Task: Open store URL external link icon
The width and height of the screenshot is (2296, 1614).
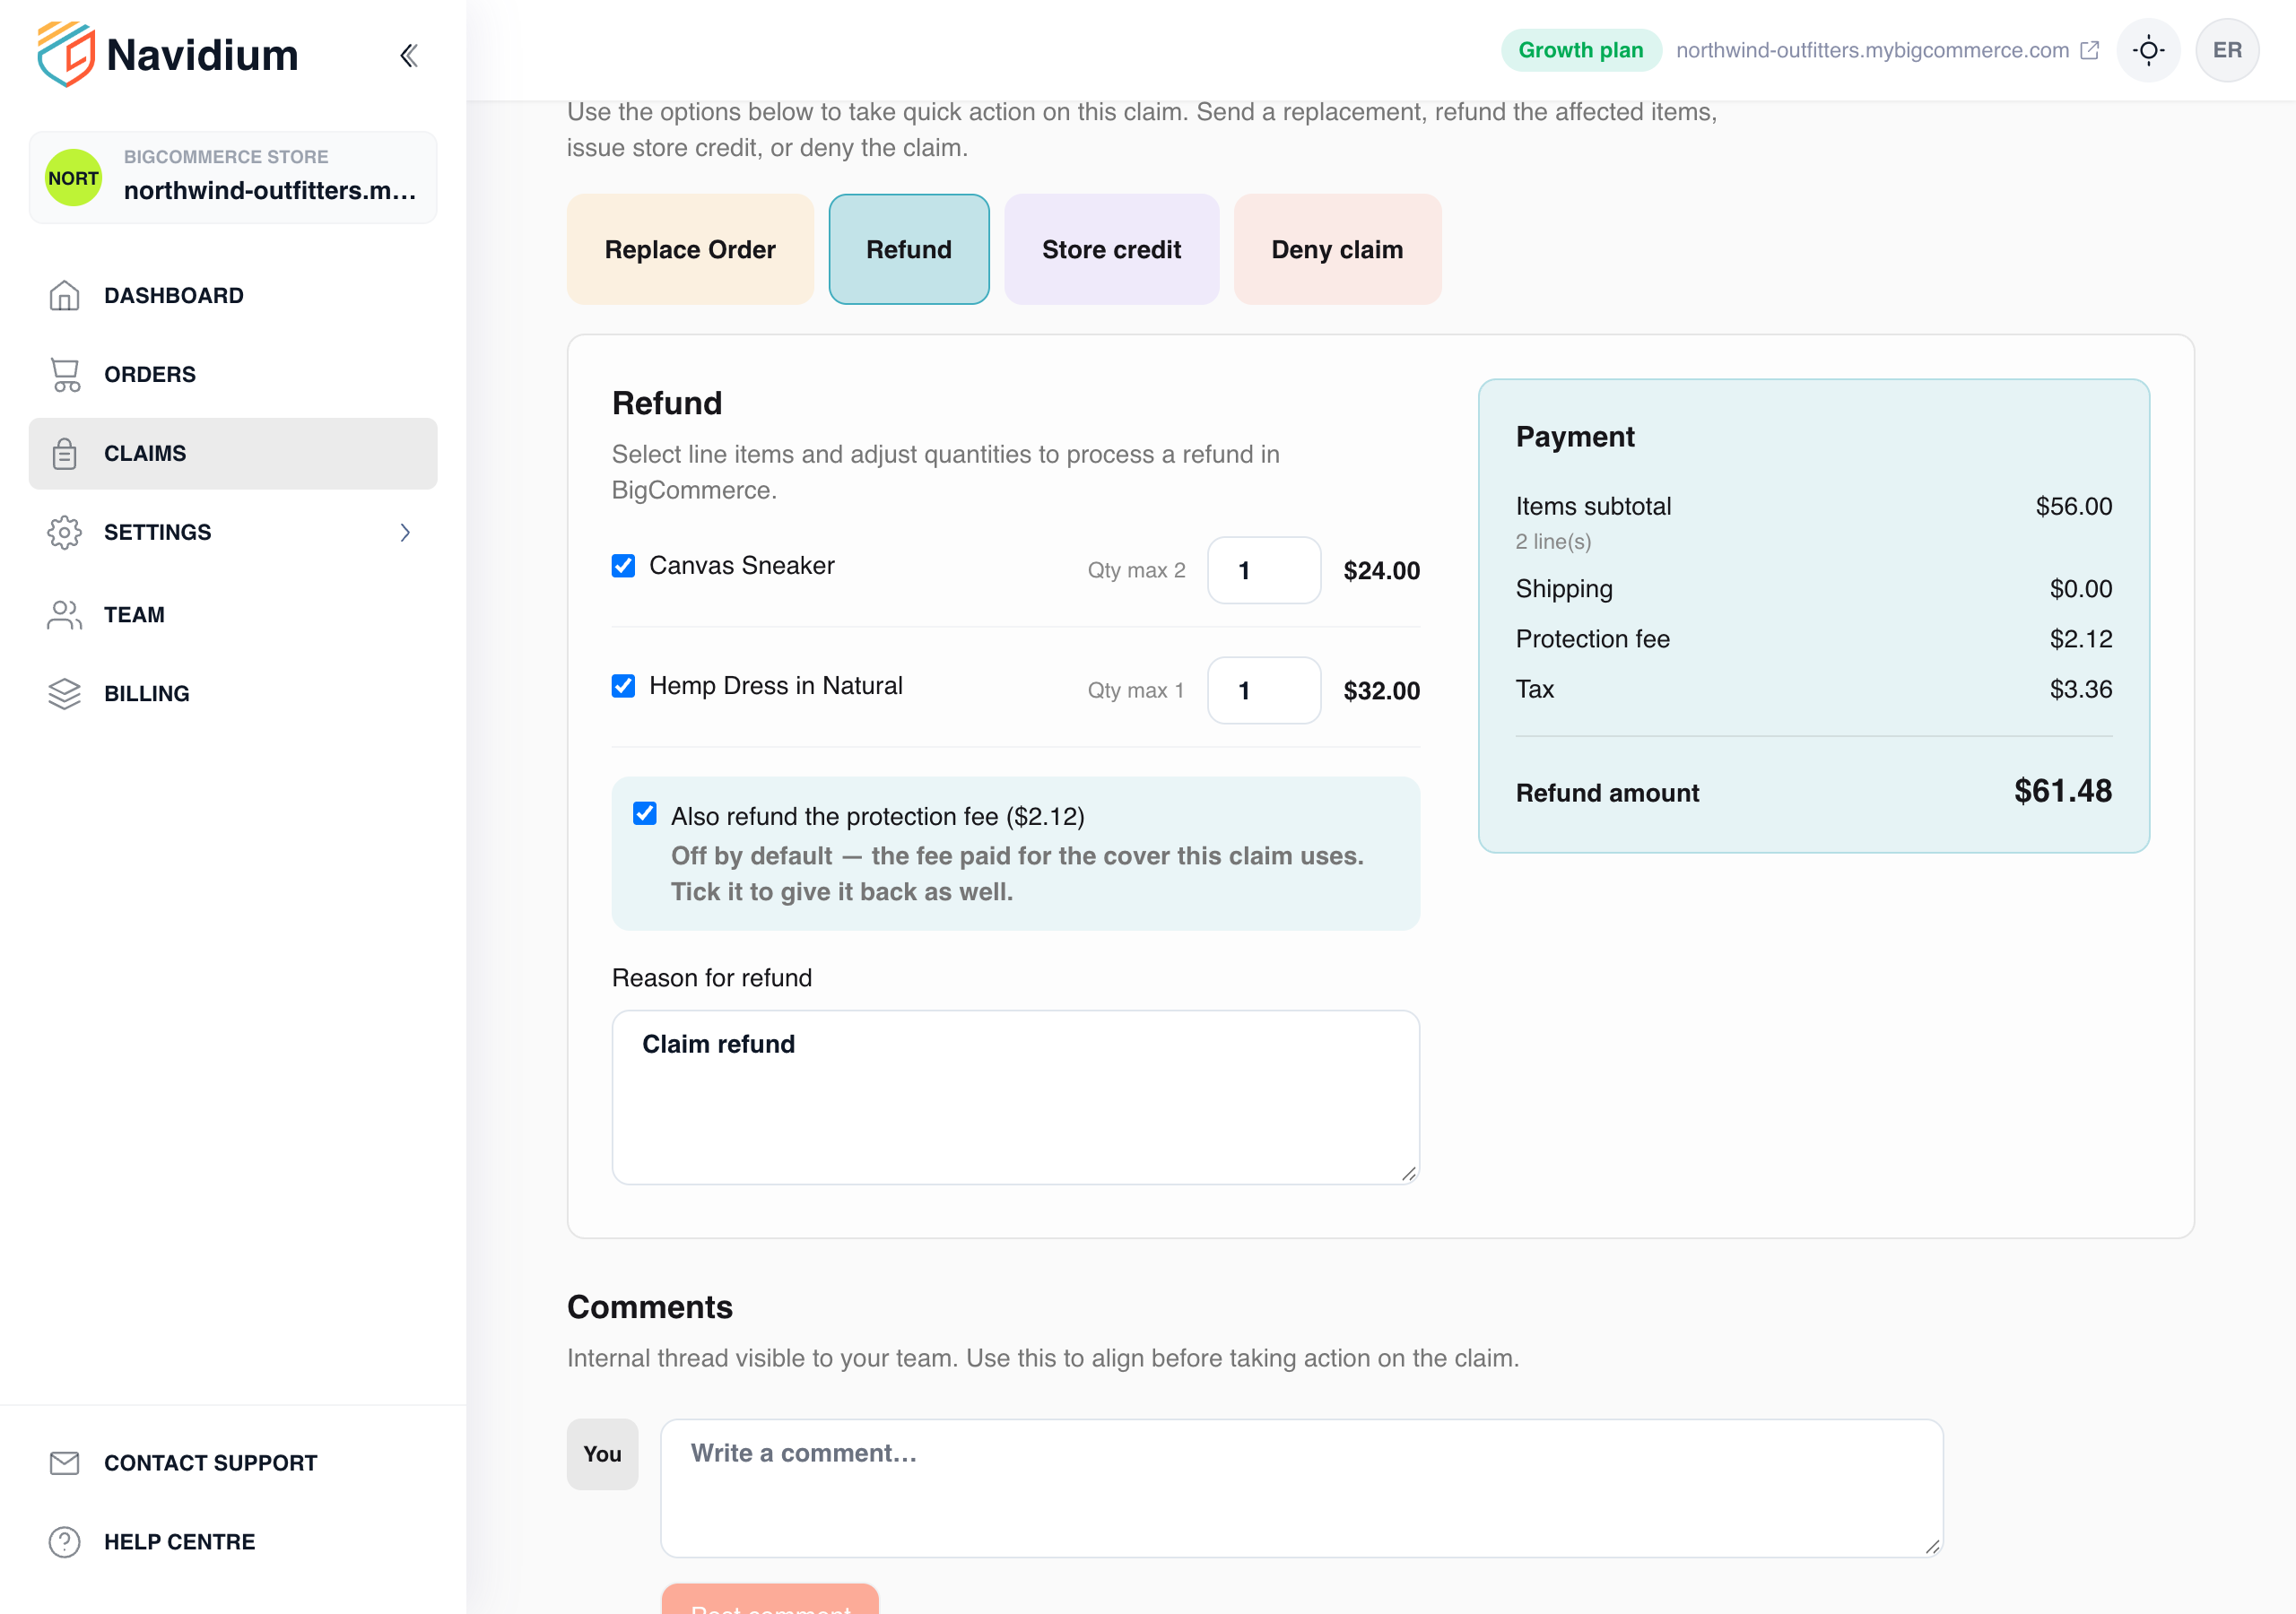Action: pyautogui.click(x=2089, y=50)
